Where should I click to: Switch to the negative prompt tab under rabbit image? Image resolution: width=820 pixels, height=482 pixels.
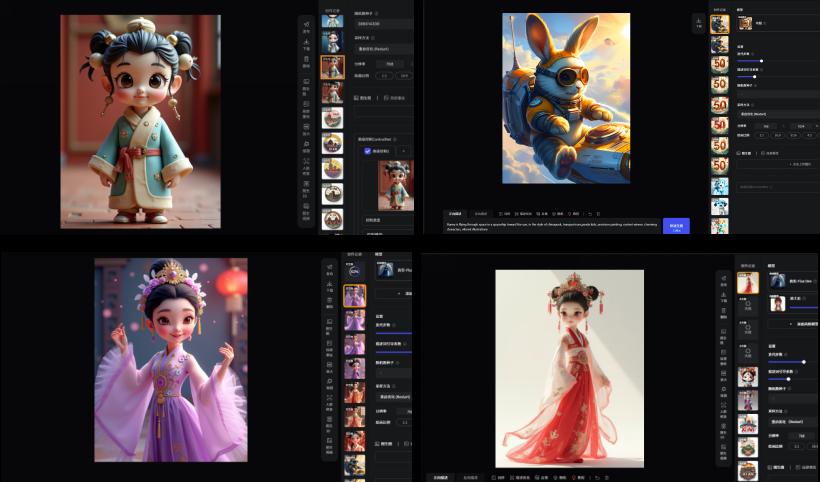[x=481, y=213]
